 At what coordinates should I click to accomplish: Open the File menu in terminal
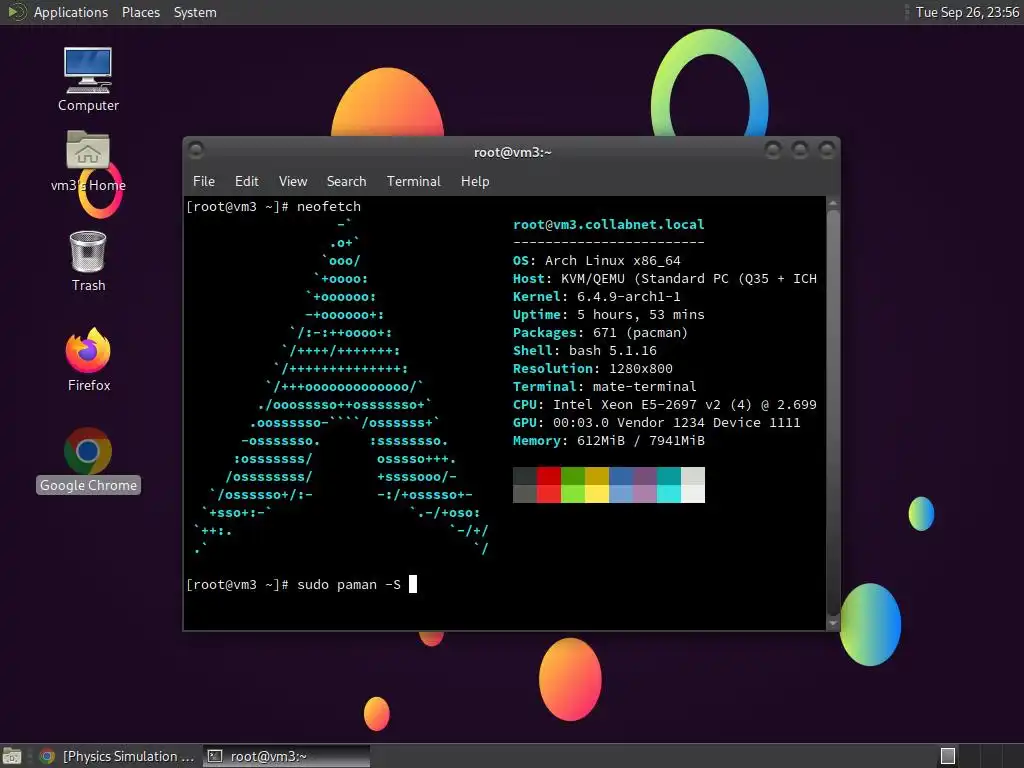[204, 181]
